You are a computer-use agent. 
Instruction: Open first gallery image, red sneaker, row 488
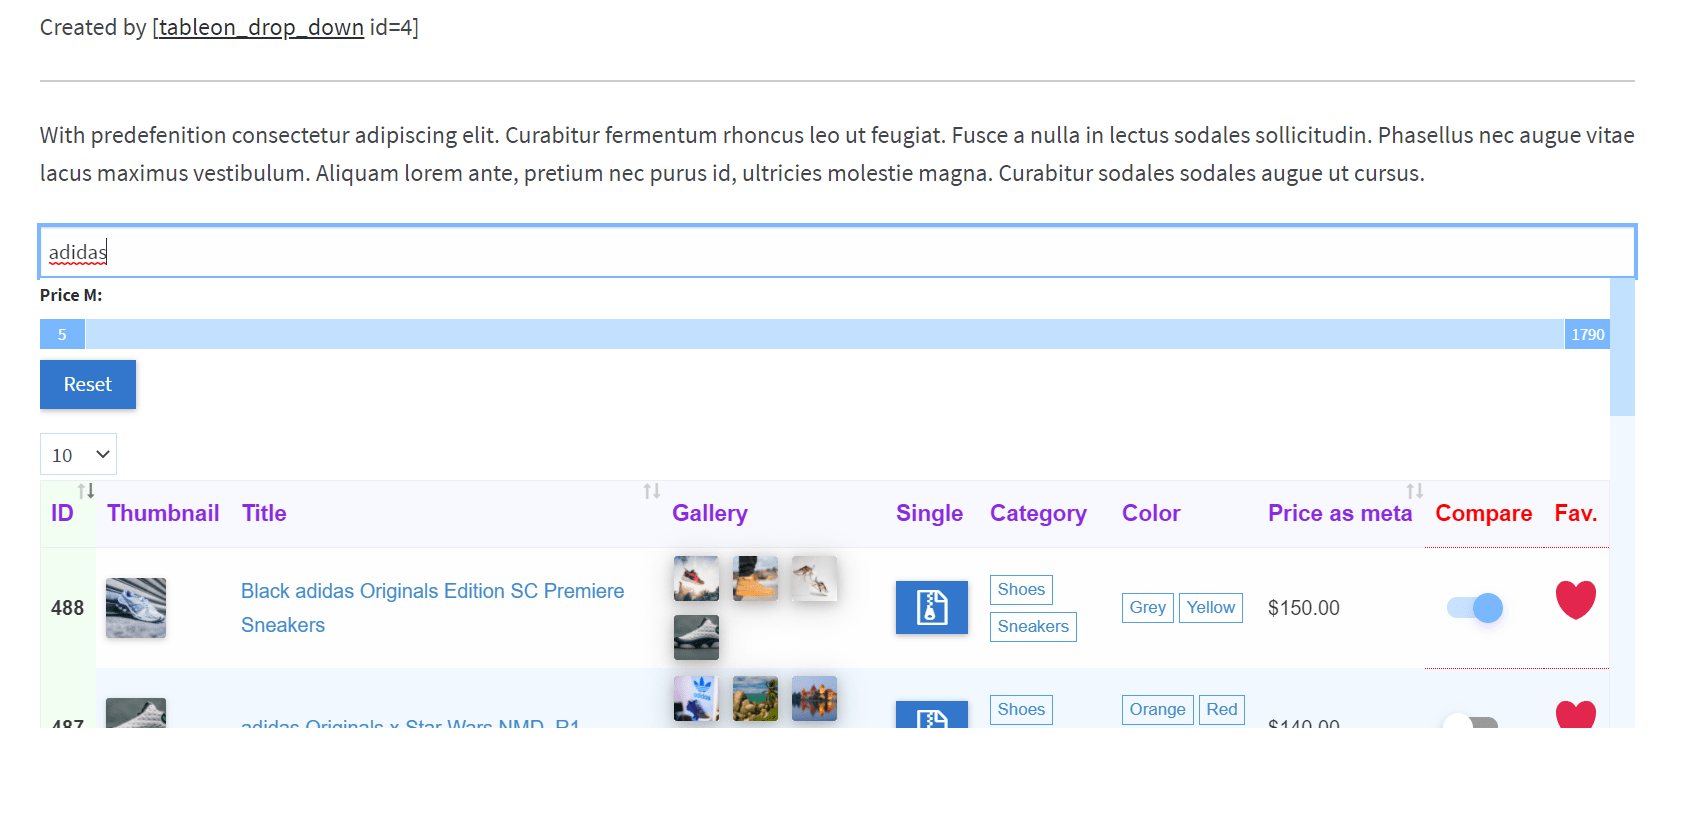point(696,579)
